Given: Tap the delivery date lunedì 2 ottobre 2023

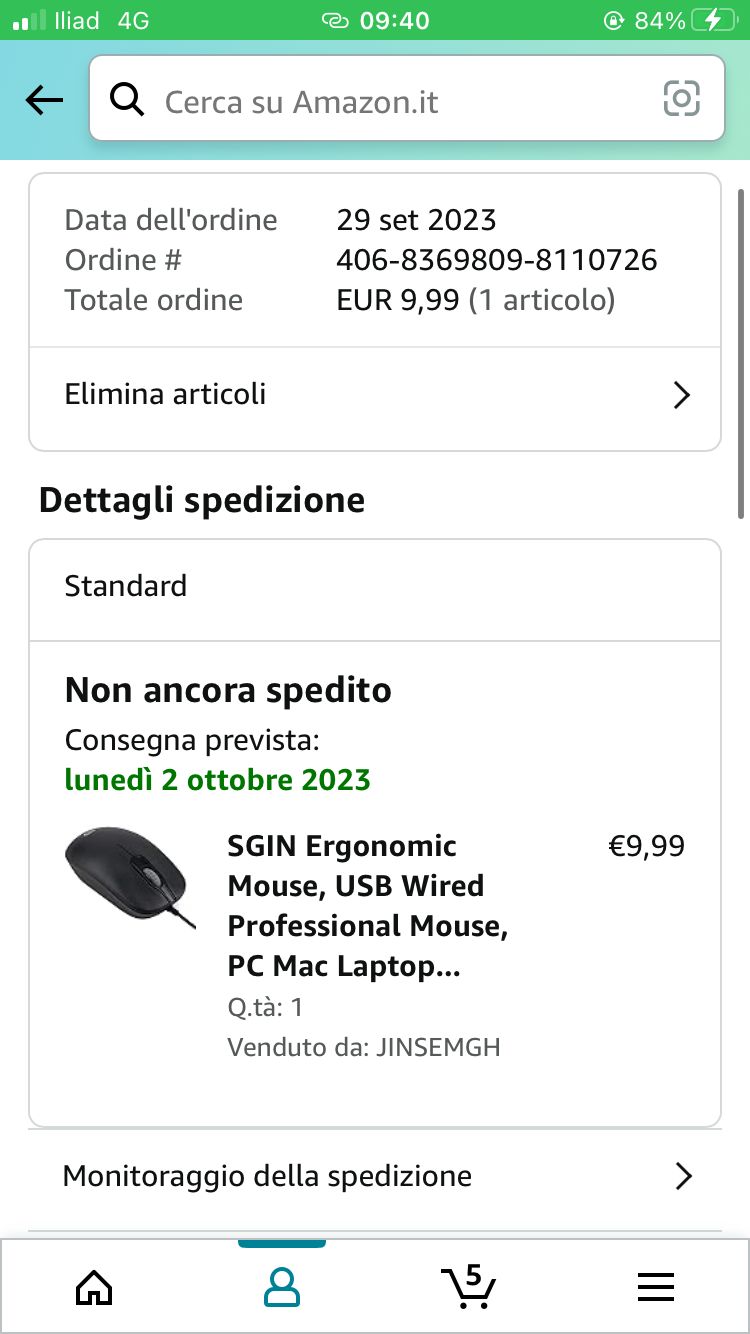Looking at the screenshot, I should [218, 780].
